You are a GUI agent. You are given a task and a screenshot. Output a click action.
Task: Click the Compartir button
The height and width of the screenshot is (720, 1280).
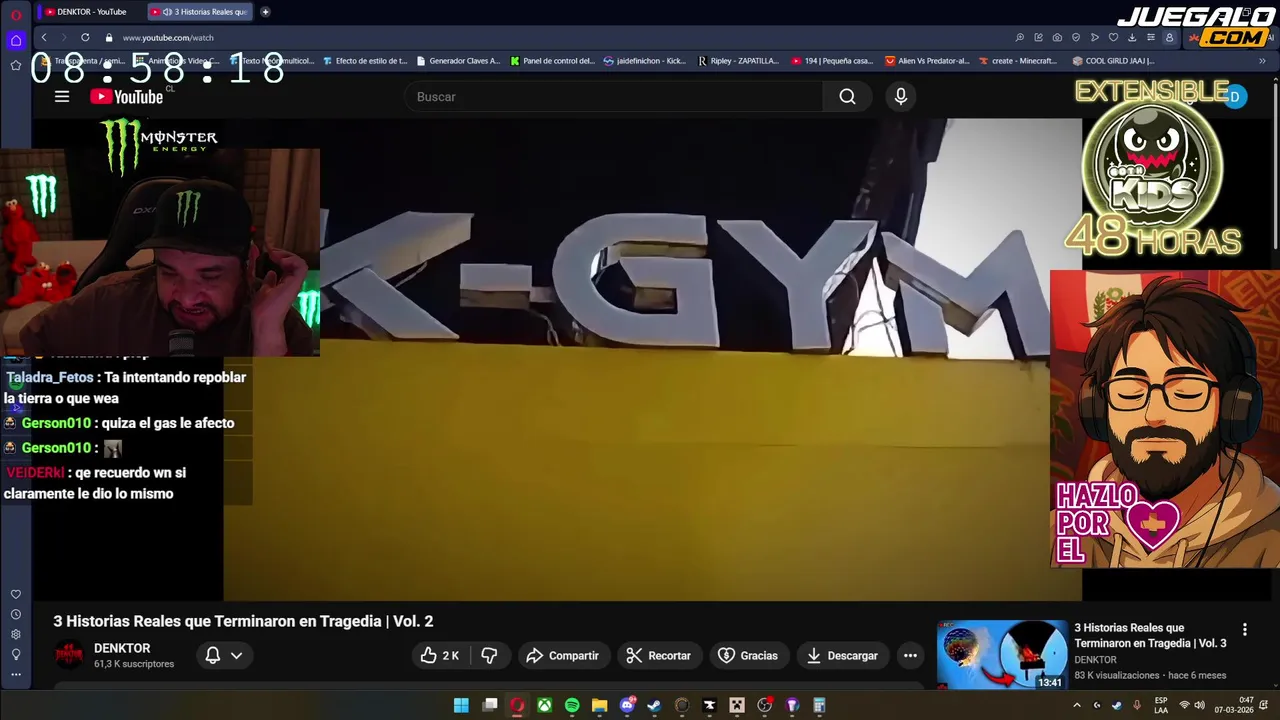[562, 656]
